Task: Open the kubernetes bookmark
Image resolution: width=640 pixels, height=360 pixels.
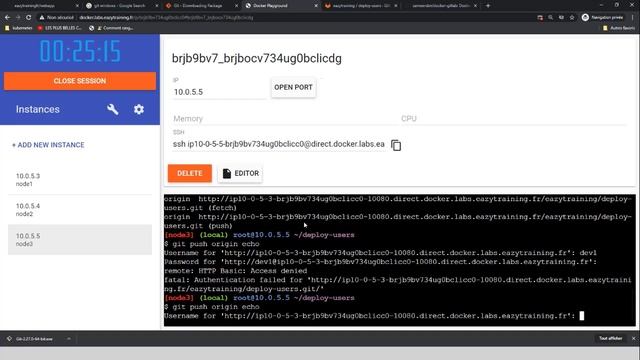Action: pyautogui.click(x=19, y=28)
